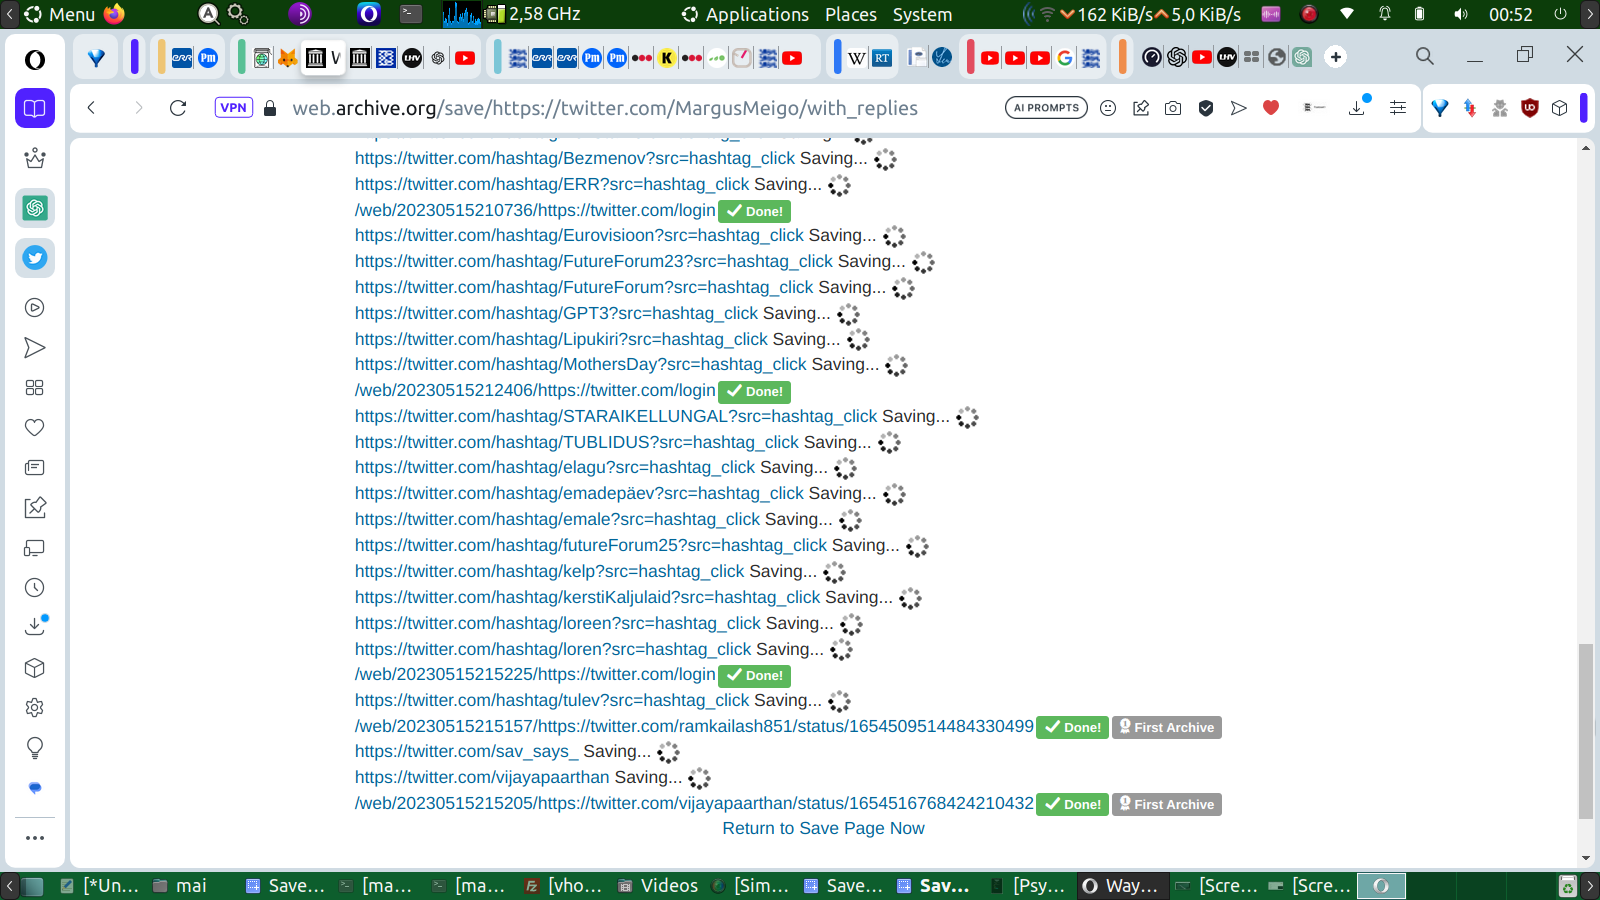Open the STARAIKELLUNGAL hashtag link
The width and height of the screenshot is (1600, 900).
pyautogui.click(x=616, y=416)
